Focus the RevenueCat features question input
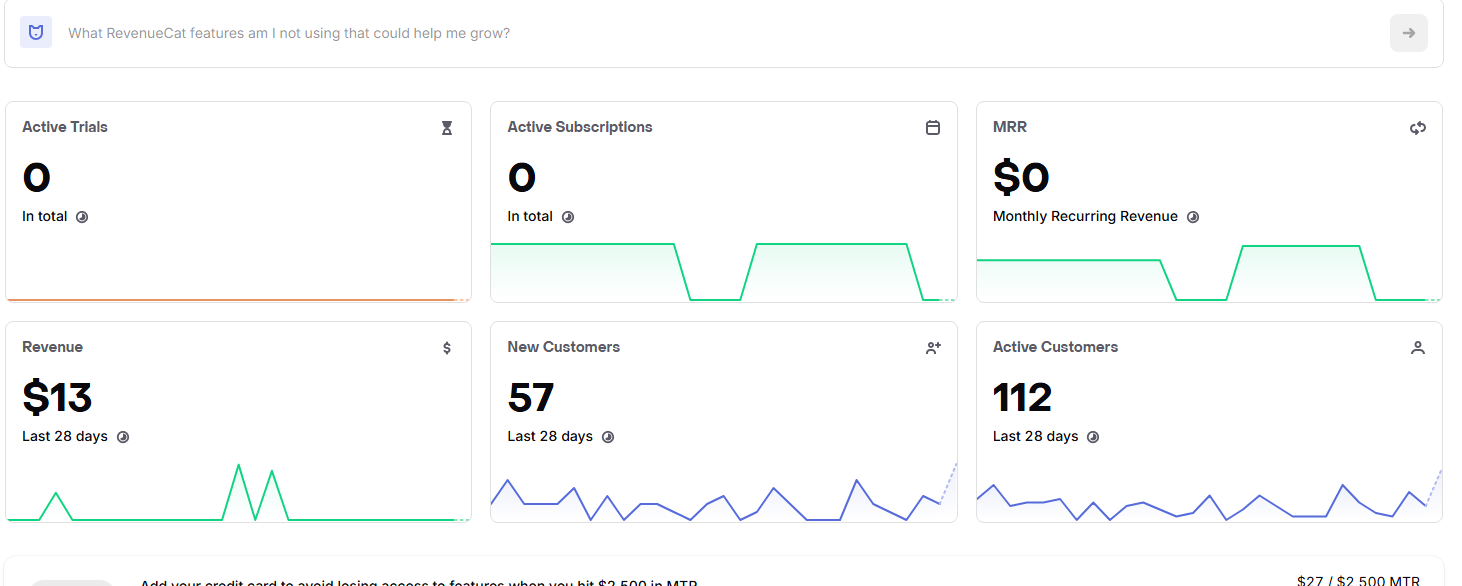1462x586 pixels. tap(720, 33)
